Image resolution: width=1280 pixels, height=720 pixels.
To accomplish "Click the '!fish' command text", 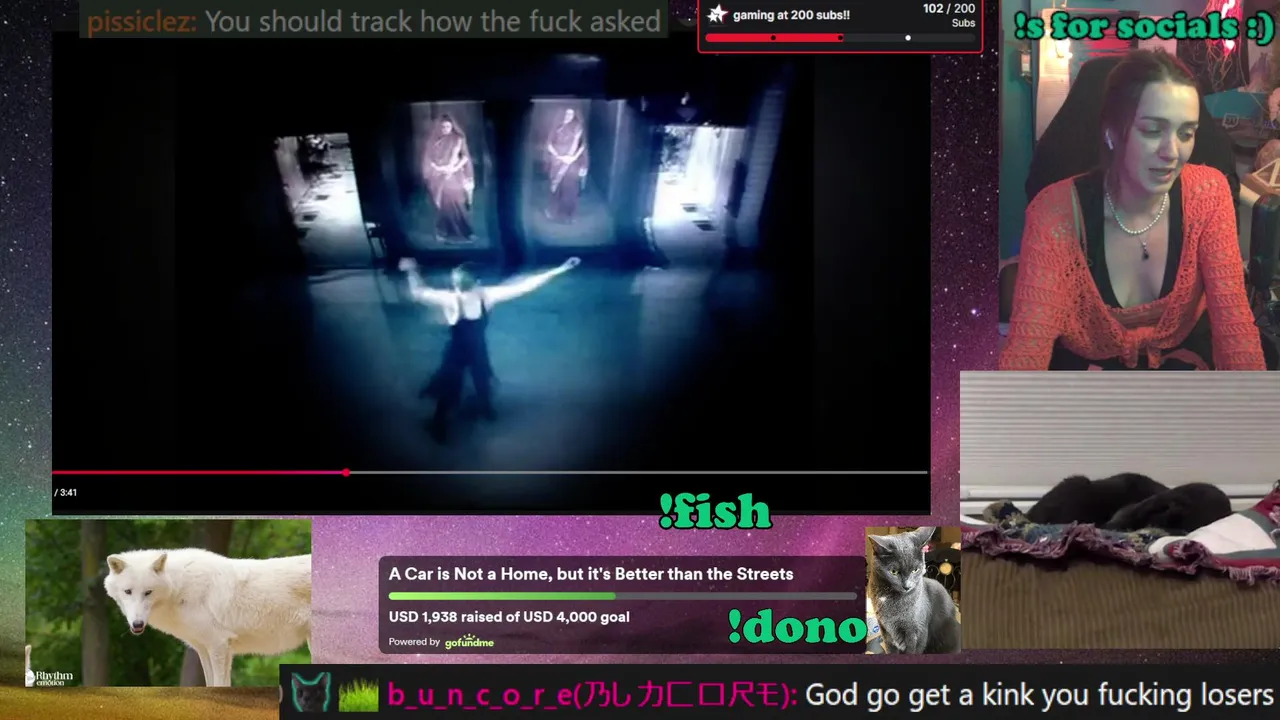I will coord(715,512).
